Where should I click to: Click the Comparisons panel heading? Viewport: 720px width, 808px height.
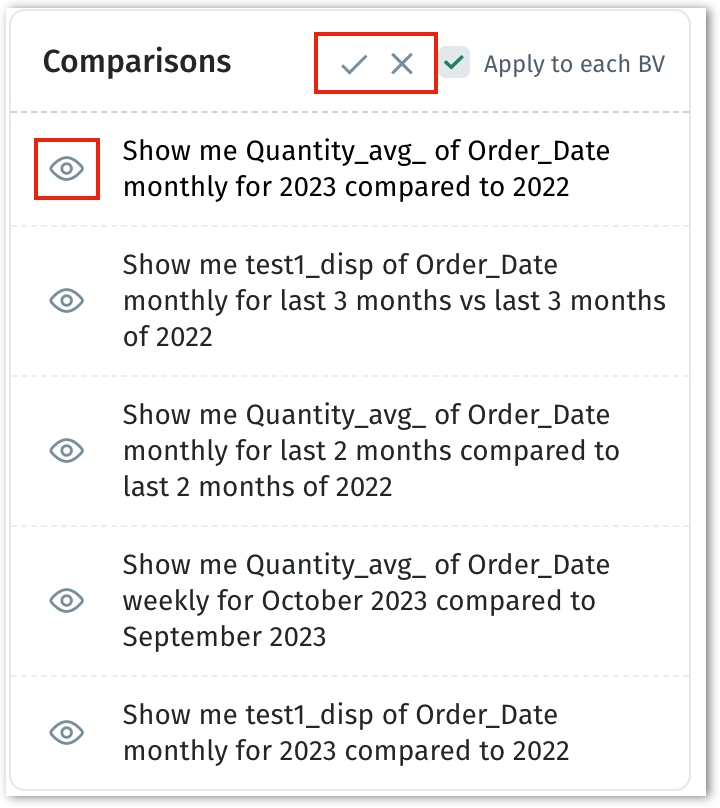(137, 62)
